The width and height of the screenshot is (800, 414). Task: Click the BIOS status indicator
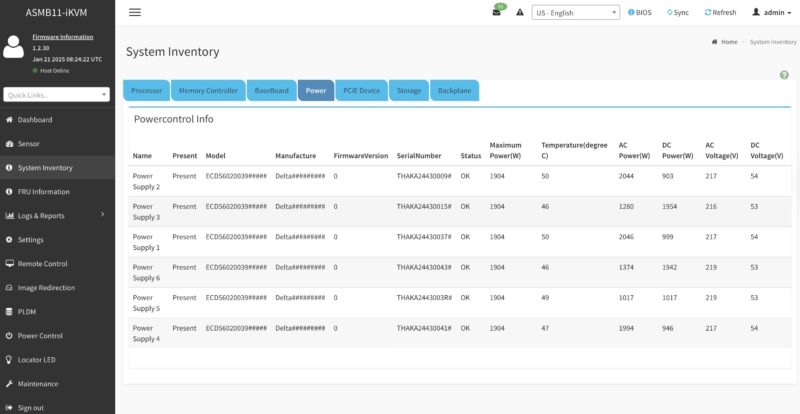(x=638, y=12)
